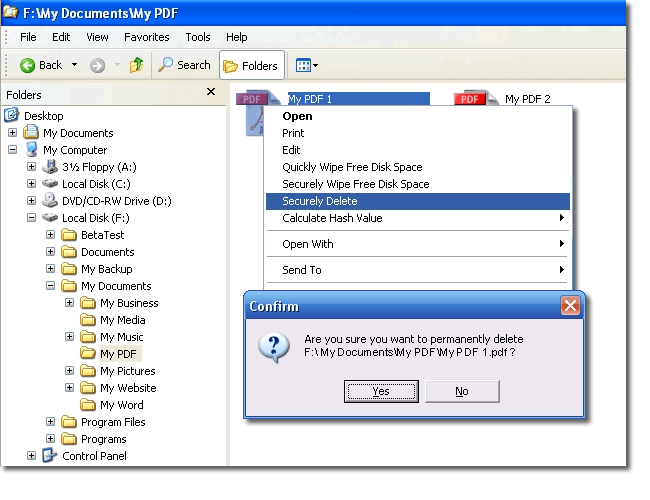Click the green Back arrow icon

pyautogui.click(x=27, y=65)
